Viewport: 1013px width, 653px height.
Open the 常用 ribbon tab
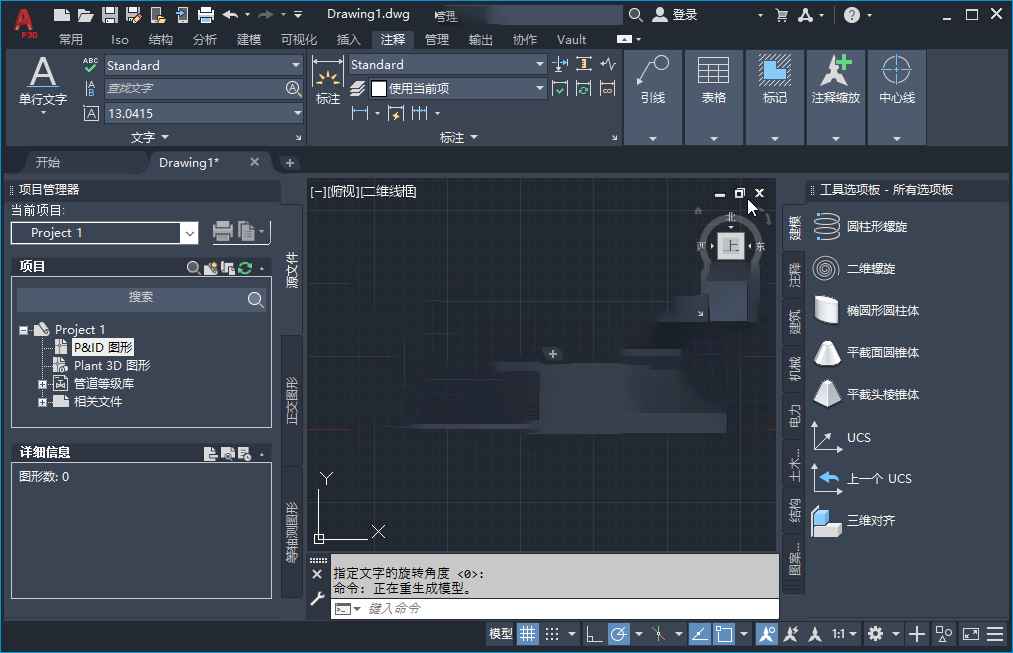pos(70,39)
